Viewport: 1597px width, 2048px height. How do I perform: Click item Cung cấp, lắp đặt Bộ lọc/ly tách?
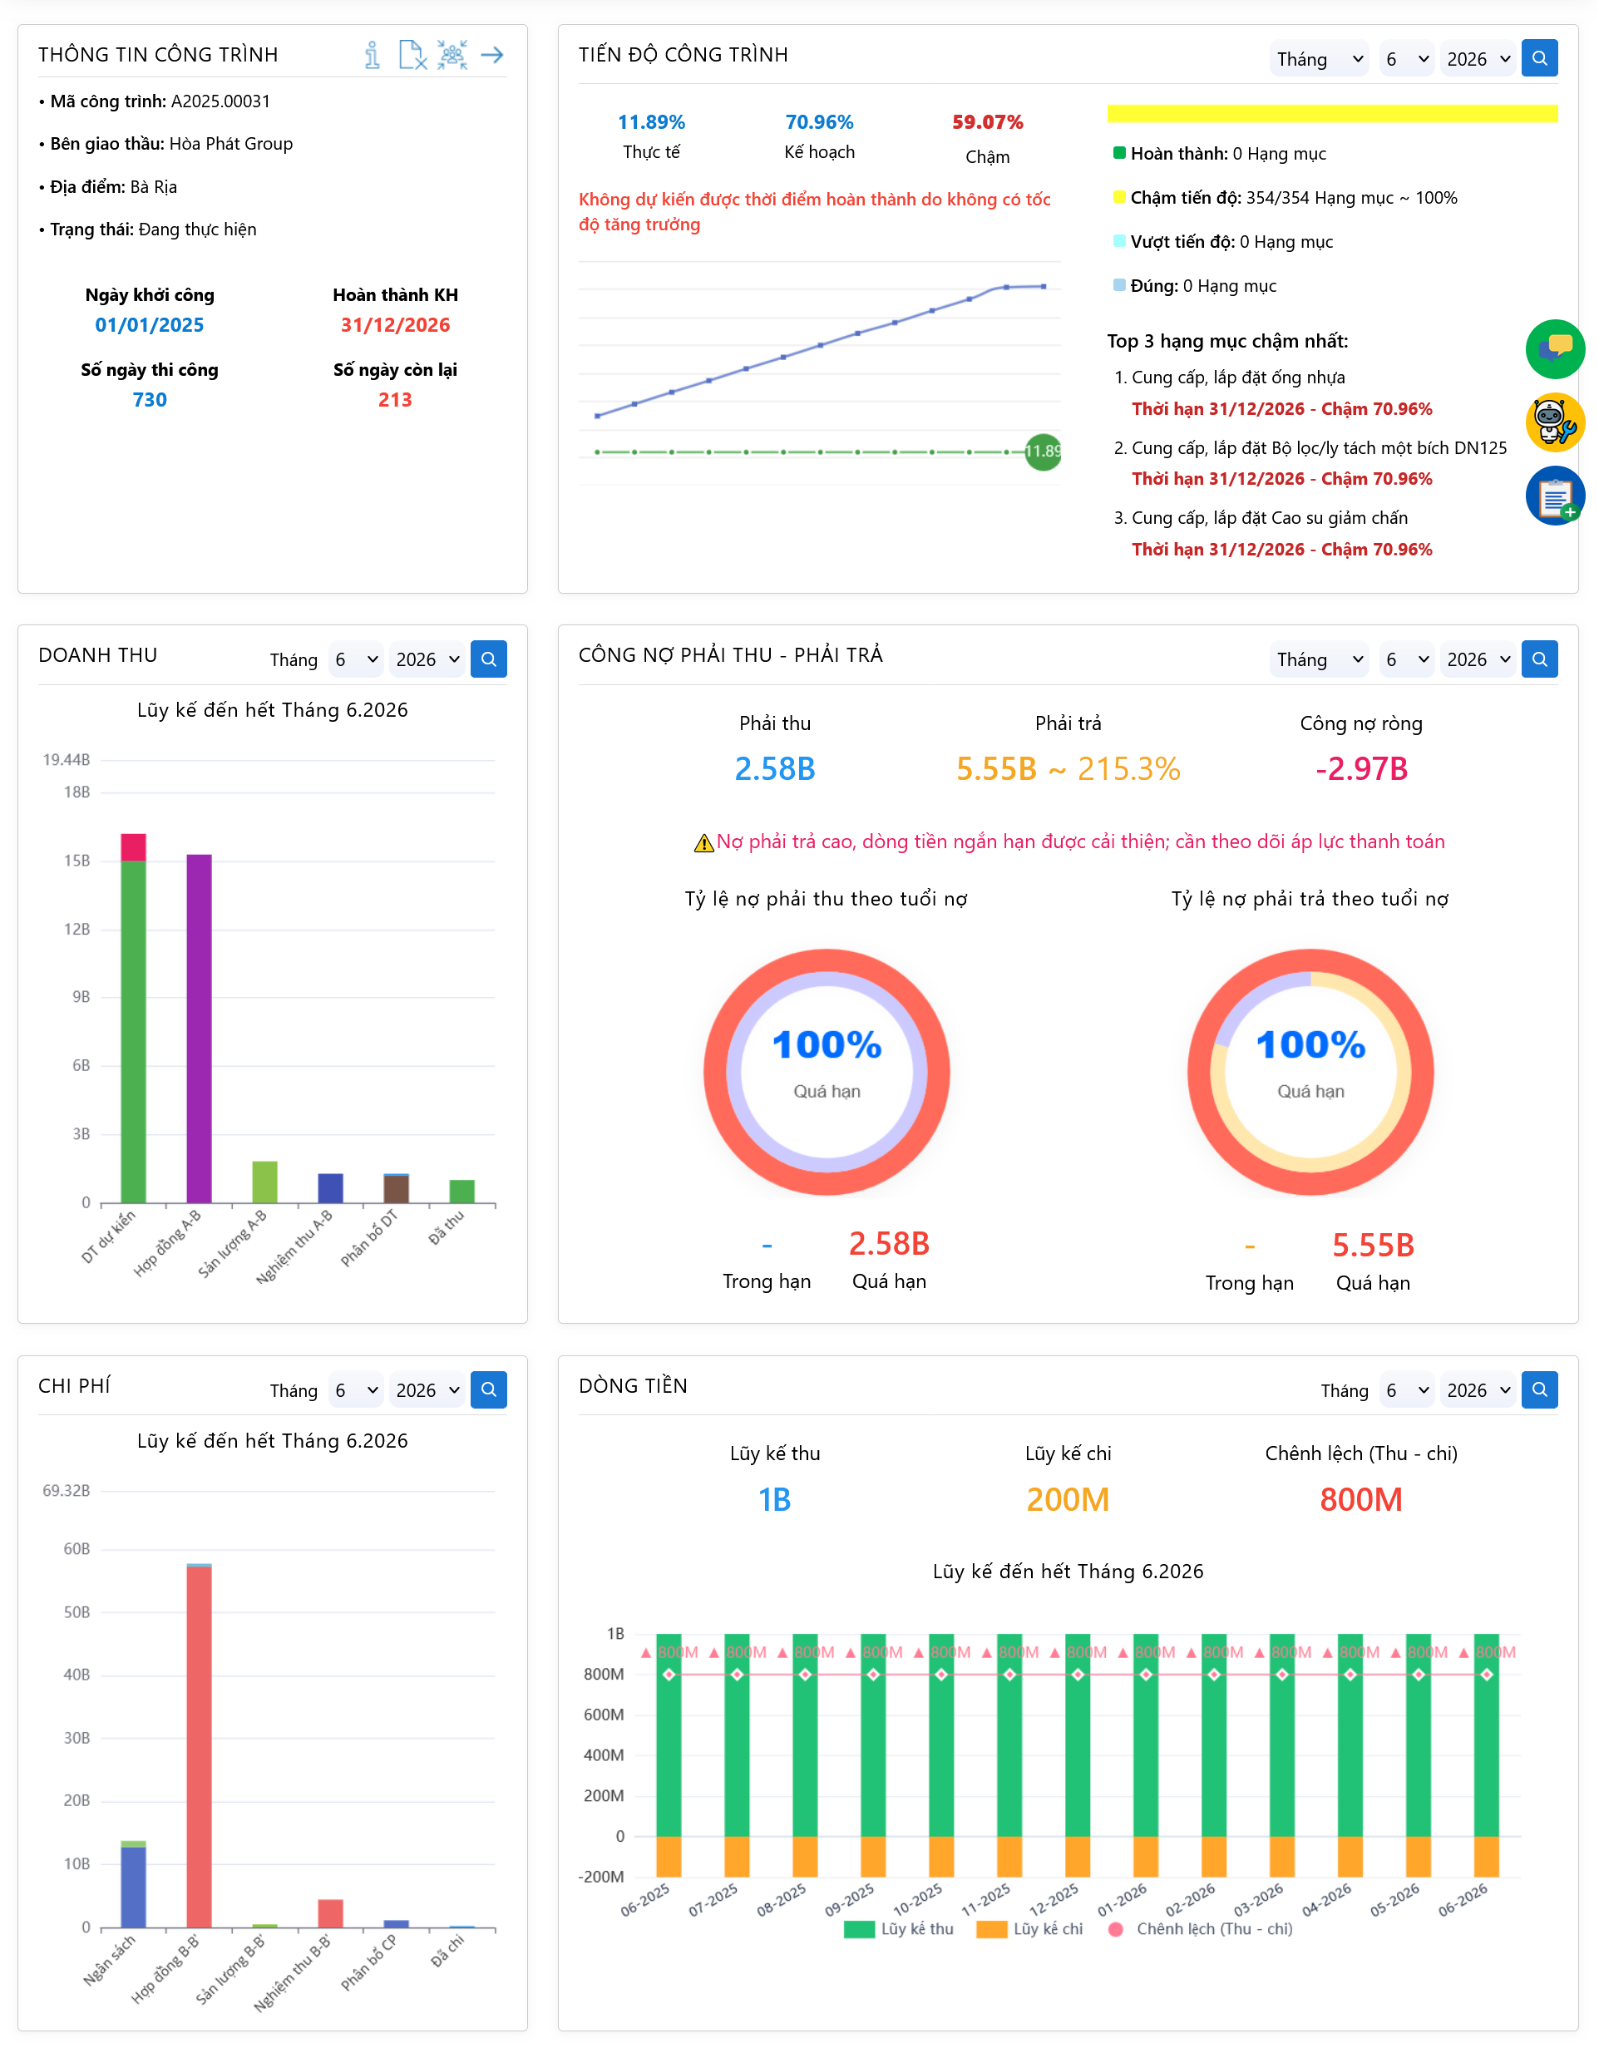1319,448
